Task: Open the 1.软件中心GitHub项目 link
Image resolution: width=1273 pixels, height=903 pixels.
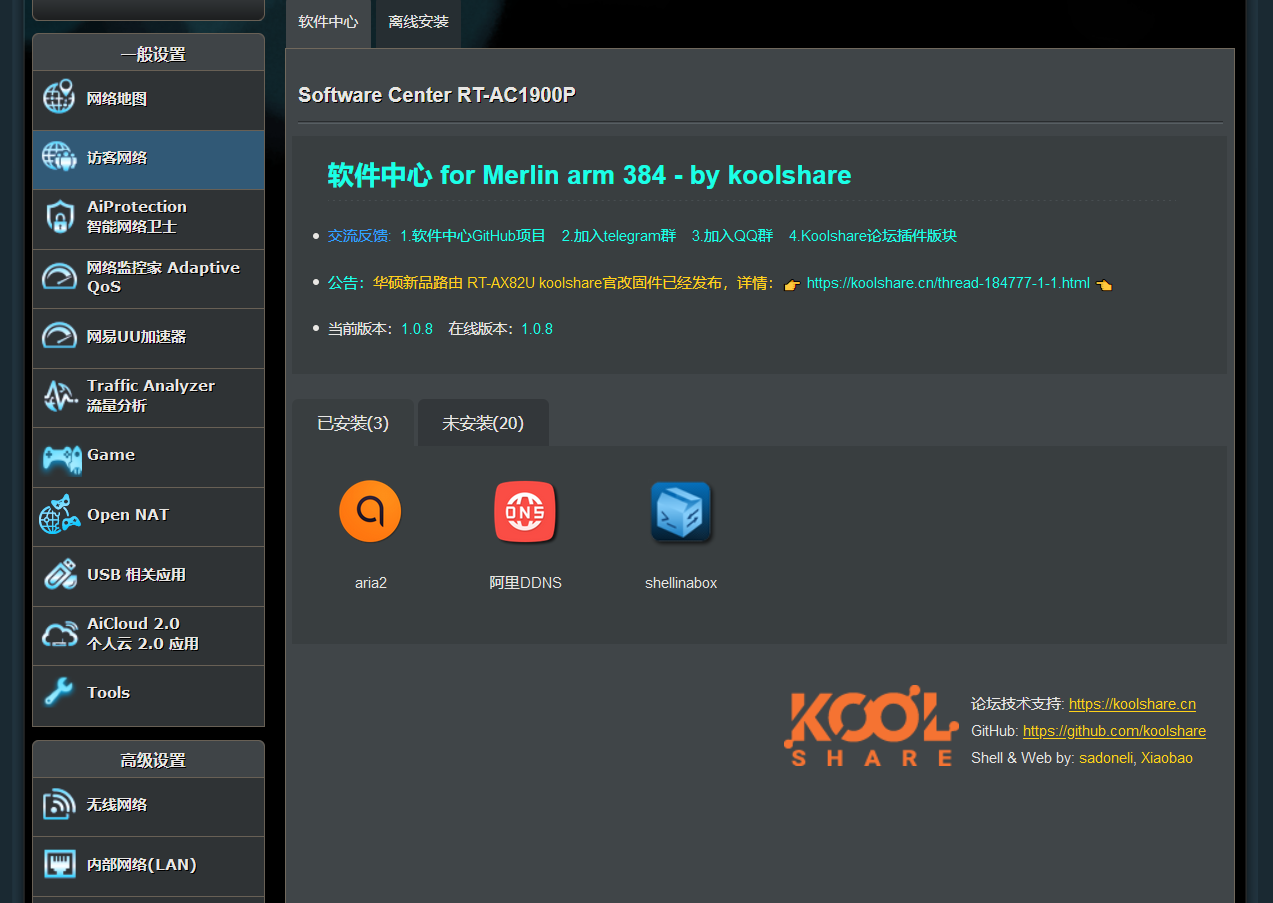Action: pos(473,236)
